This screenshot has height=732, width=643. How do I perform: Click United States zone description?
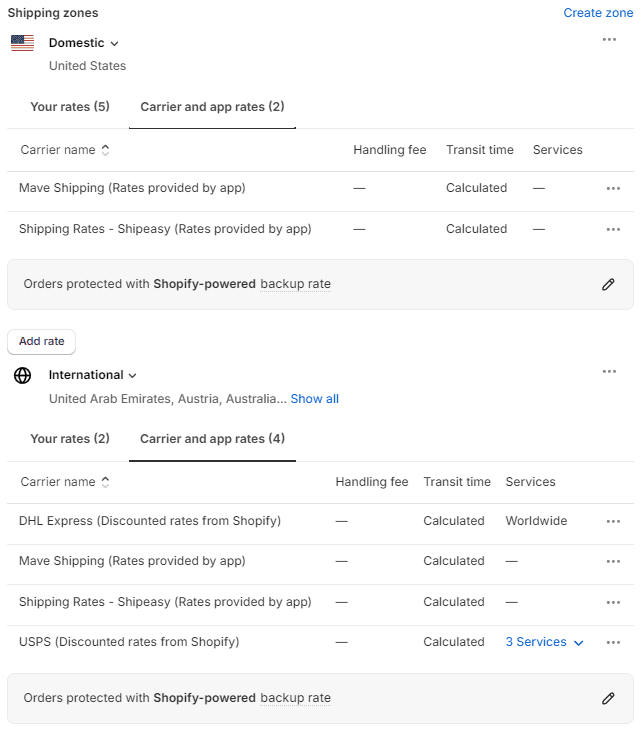pyautogui.click(x=87, y=66)
